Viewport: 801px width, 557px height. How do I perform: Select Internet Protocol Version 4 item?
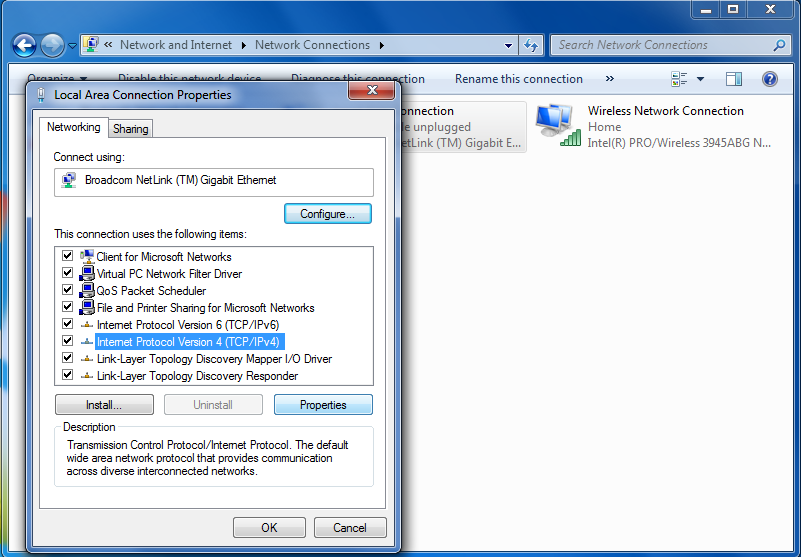tap(190, 342)
